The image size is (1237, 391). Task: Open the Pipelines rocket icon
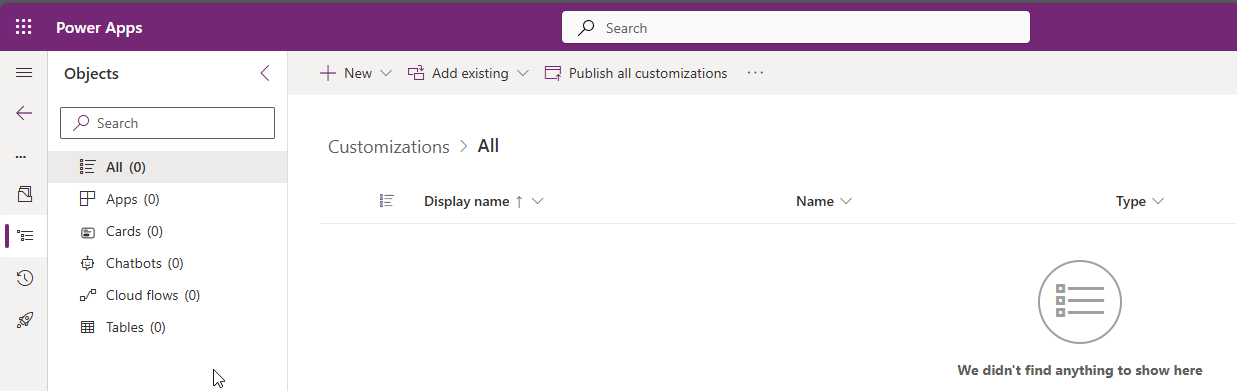coord(25,320)
